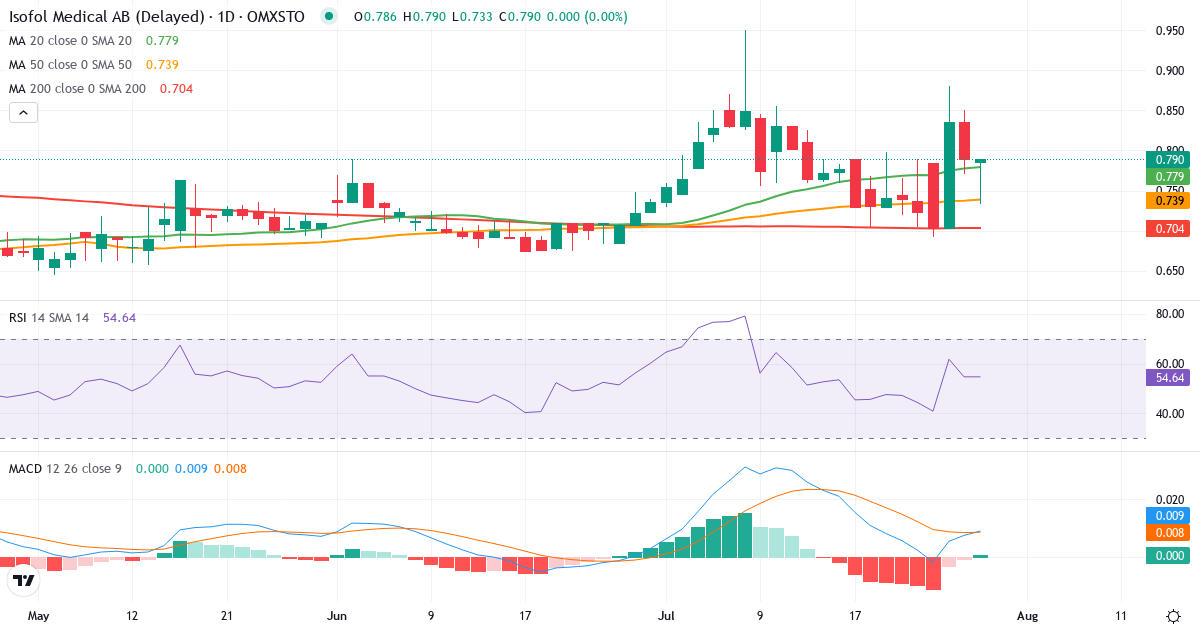
Task: Select the Isofol Medical AB symbol title
Action: tap(158, 16)
